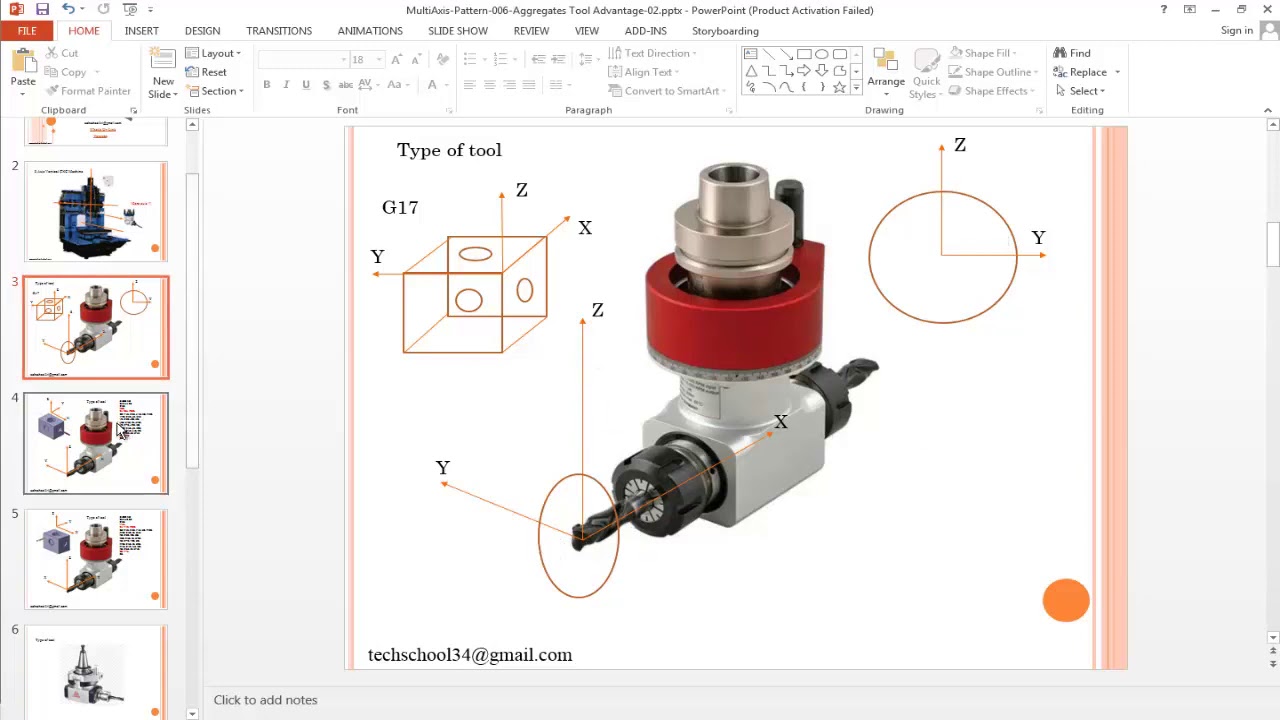Image resolution: width=1280 pixels, height=720 pixels.
Task: Select the triangle shape in gallery
Action: pos(751,71)
